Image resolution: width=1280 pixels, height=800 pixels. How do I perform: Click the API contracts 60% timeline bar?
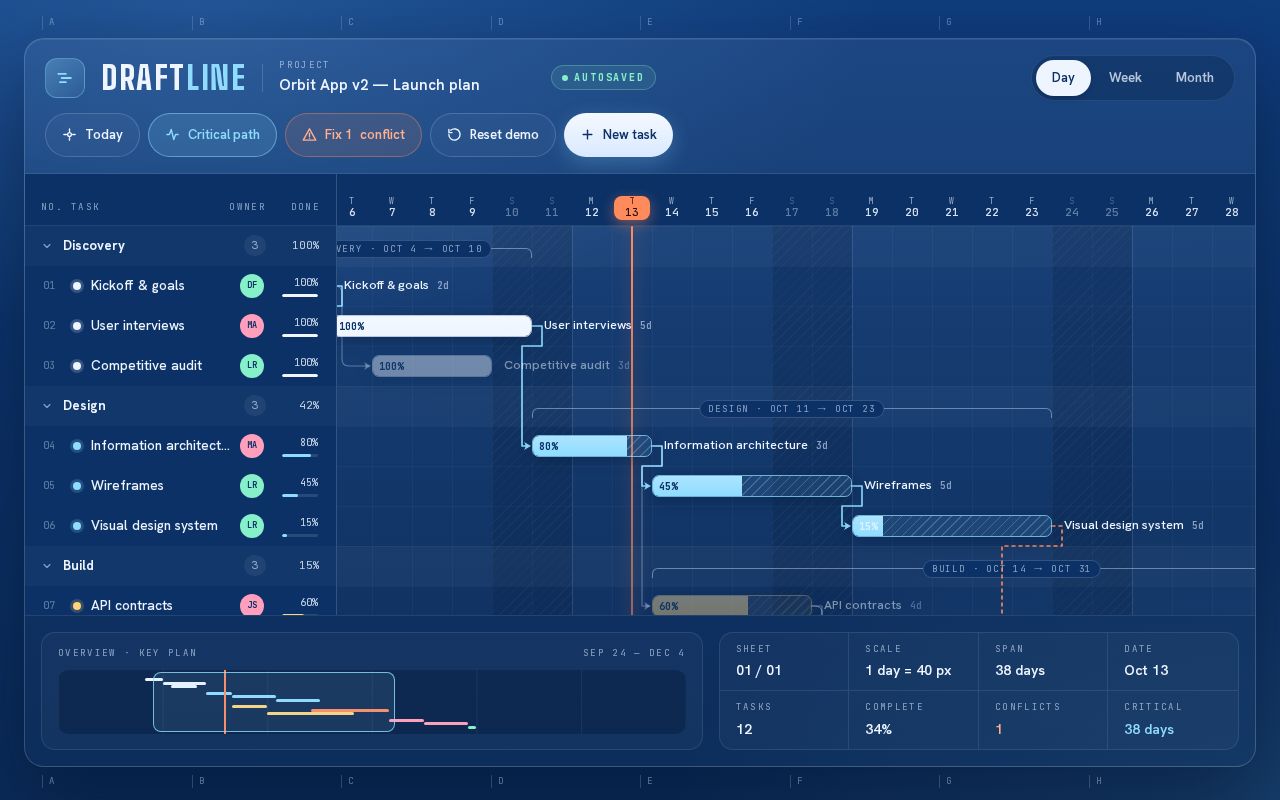pyautogui.click(x=732, y=606)
